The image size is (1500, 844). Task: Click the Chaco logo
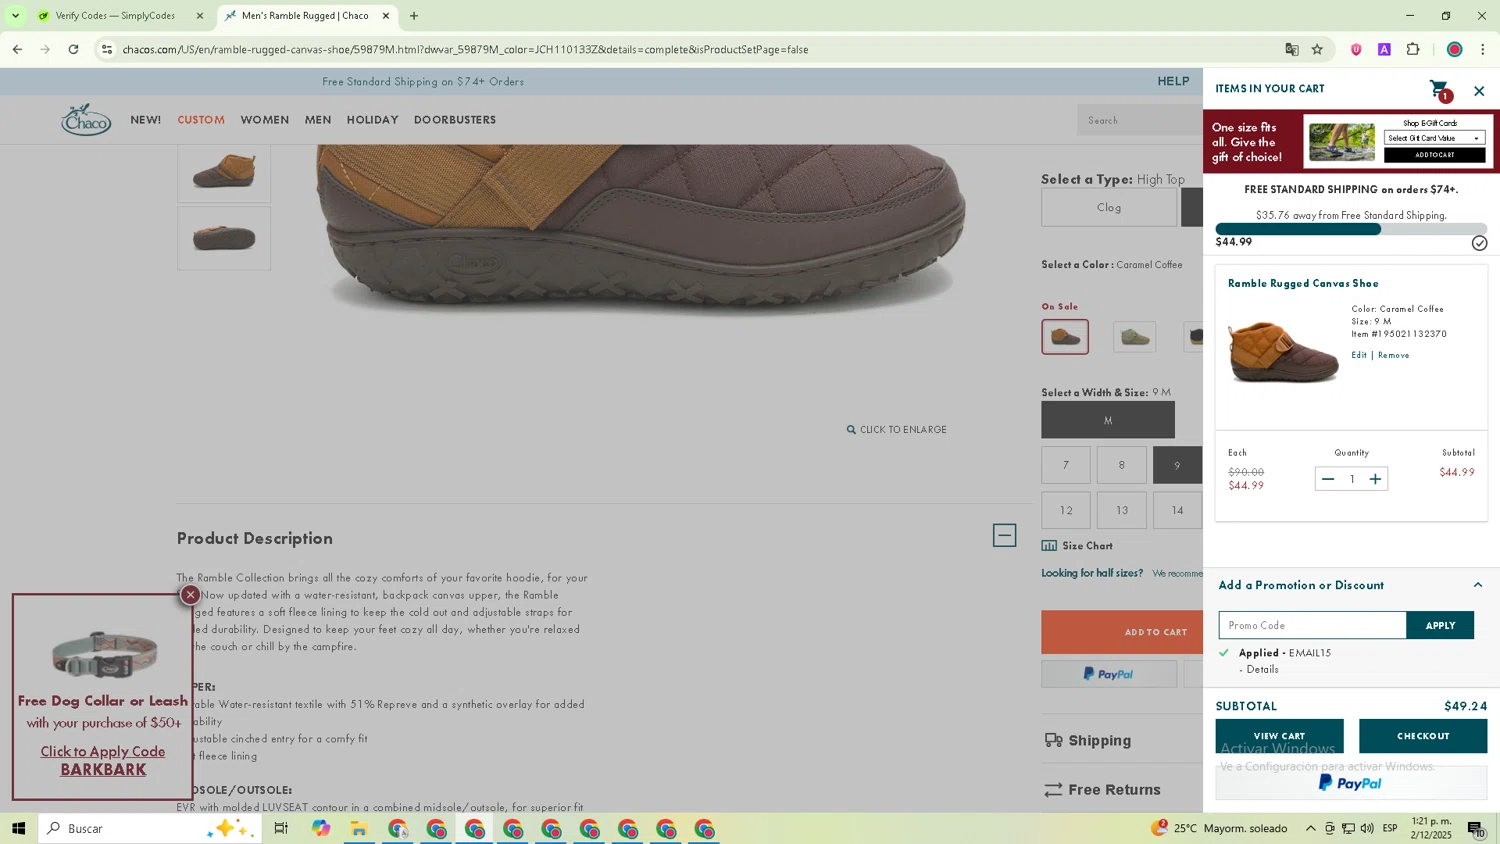86,120
